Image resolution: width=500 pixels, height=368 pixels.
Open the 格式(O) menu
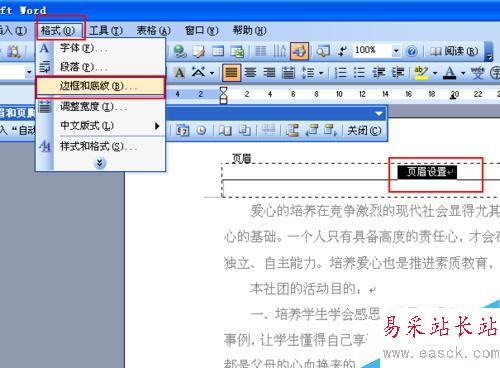(x=58, y=31)
